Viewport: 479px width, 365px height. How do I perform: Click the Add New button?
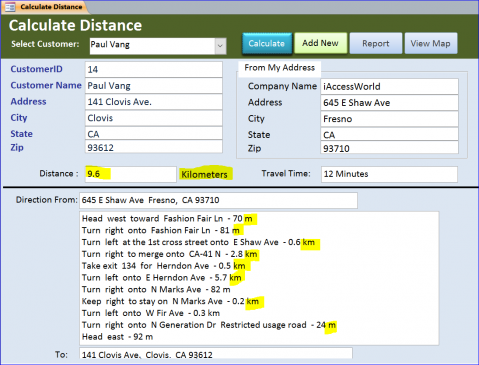320,43
